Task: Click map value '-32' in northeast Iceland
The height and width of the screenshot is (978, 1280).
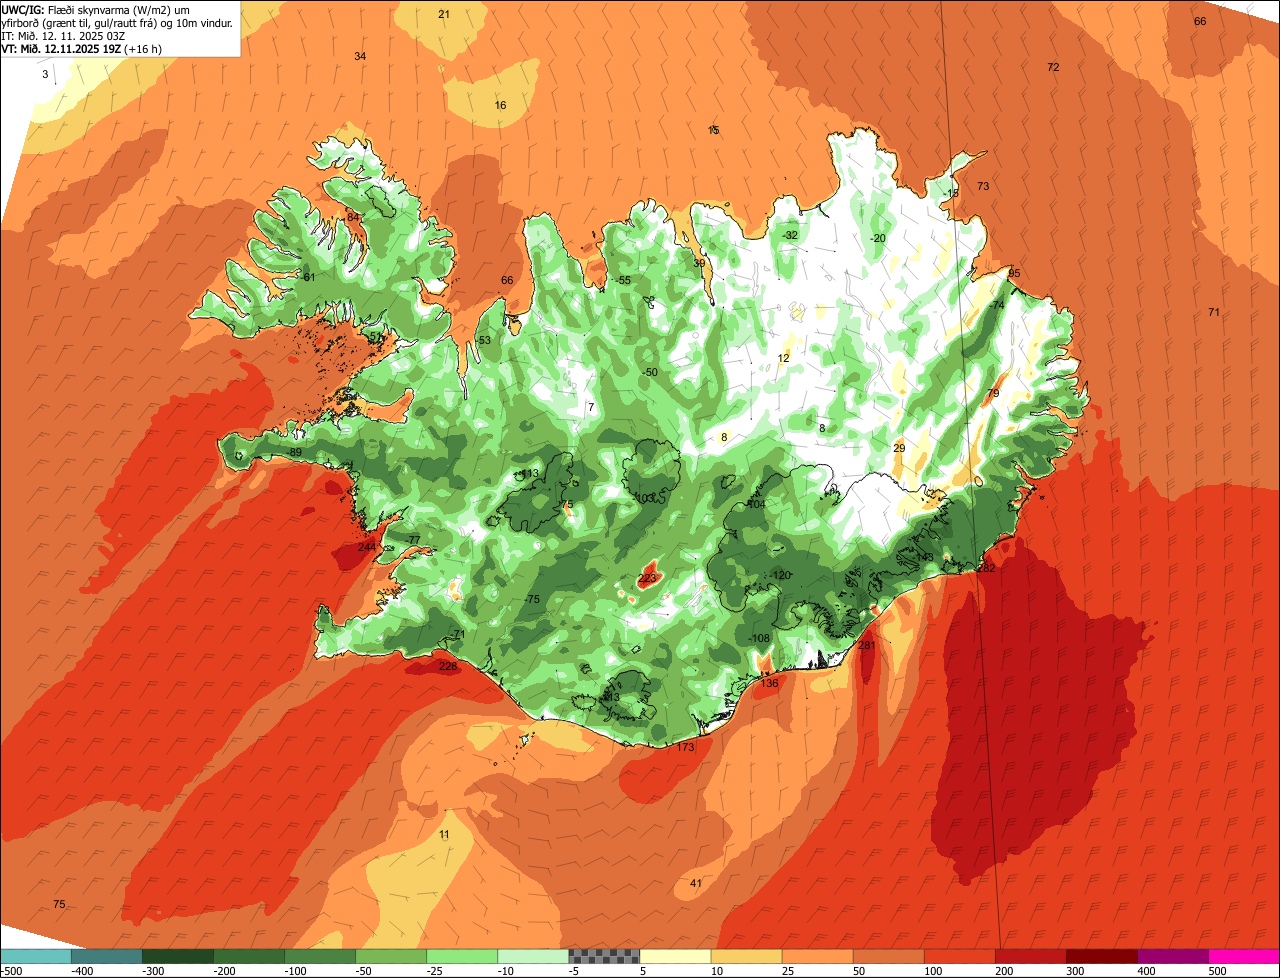Action: tap(790, 235)
